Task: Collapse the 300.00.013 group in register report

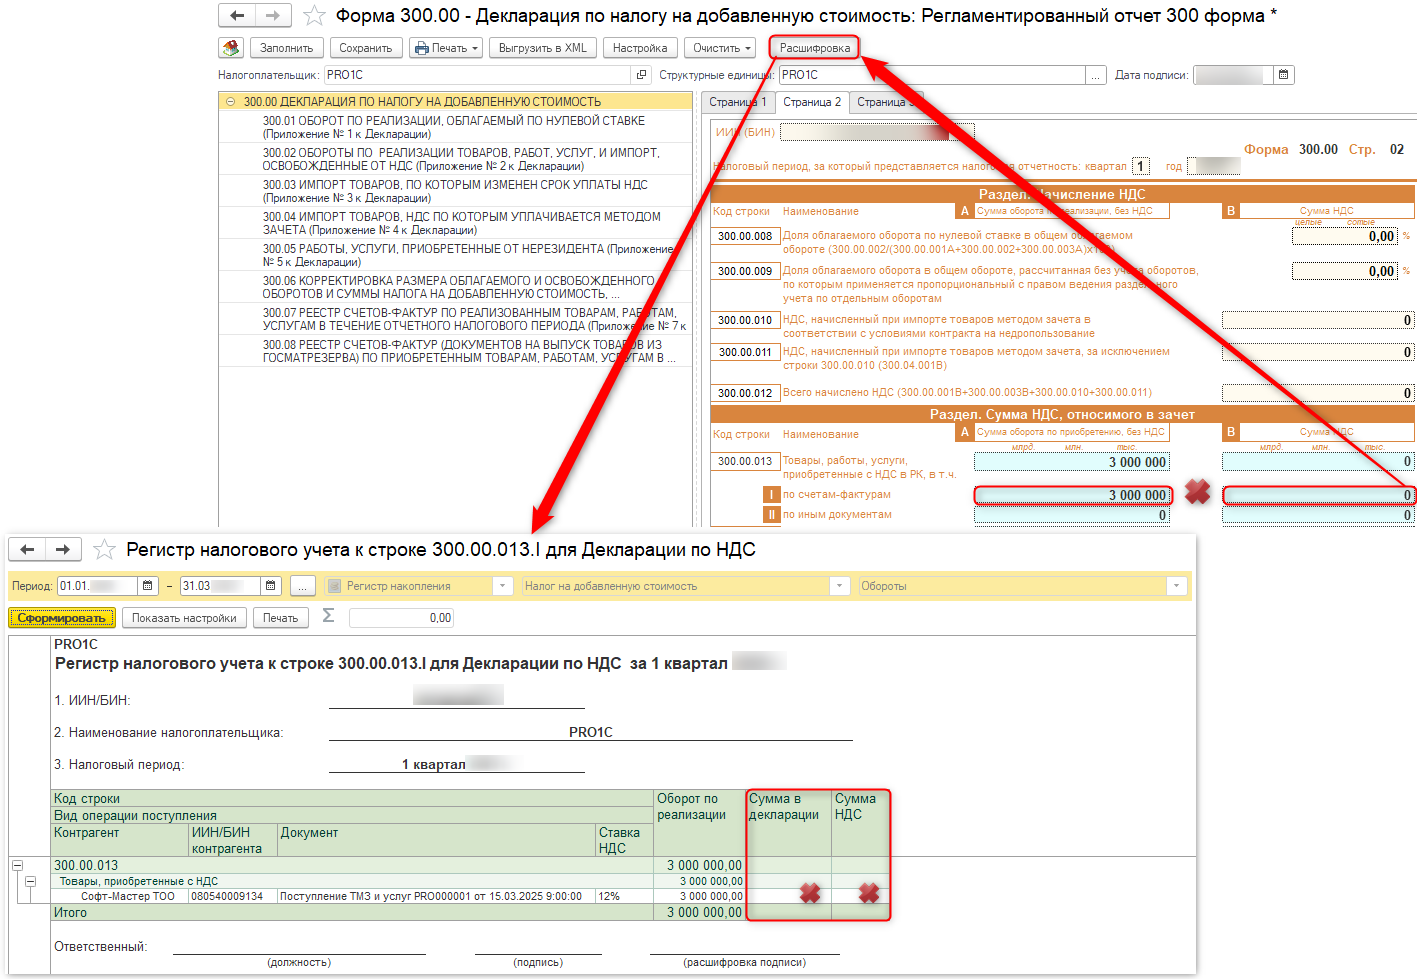Action: point(17,865)
